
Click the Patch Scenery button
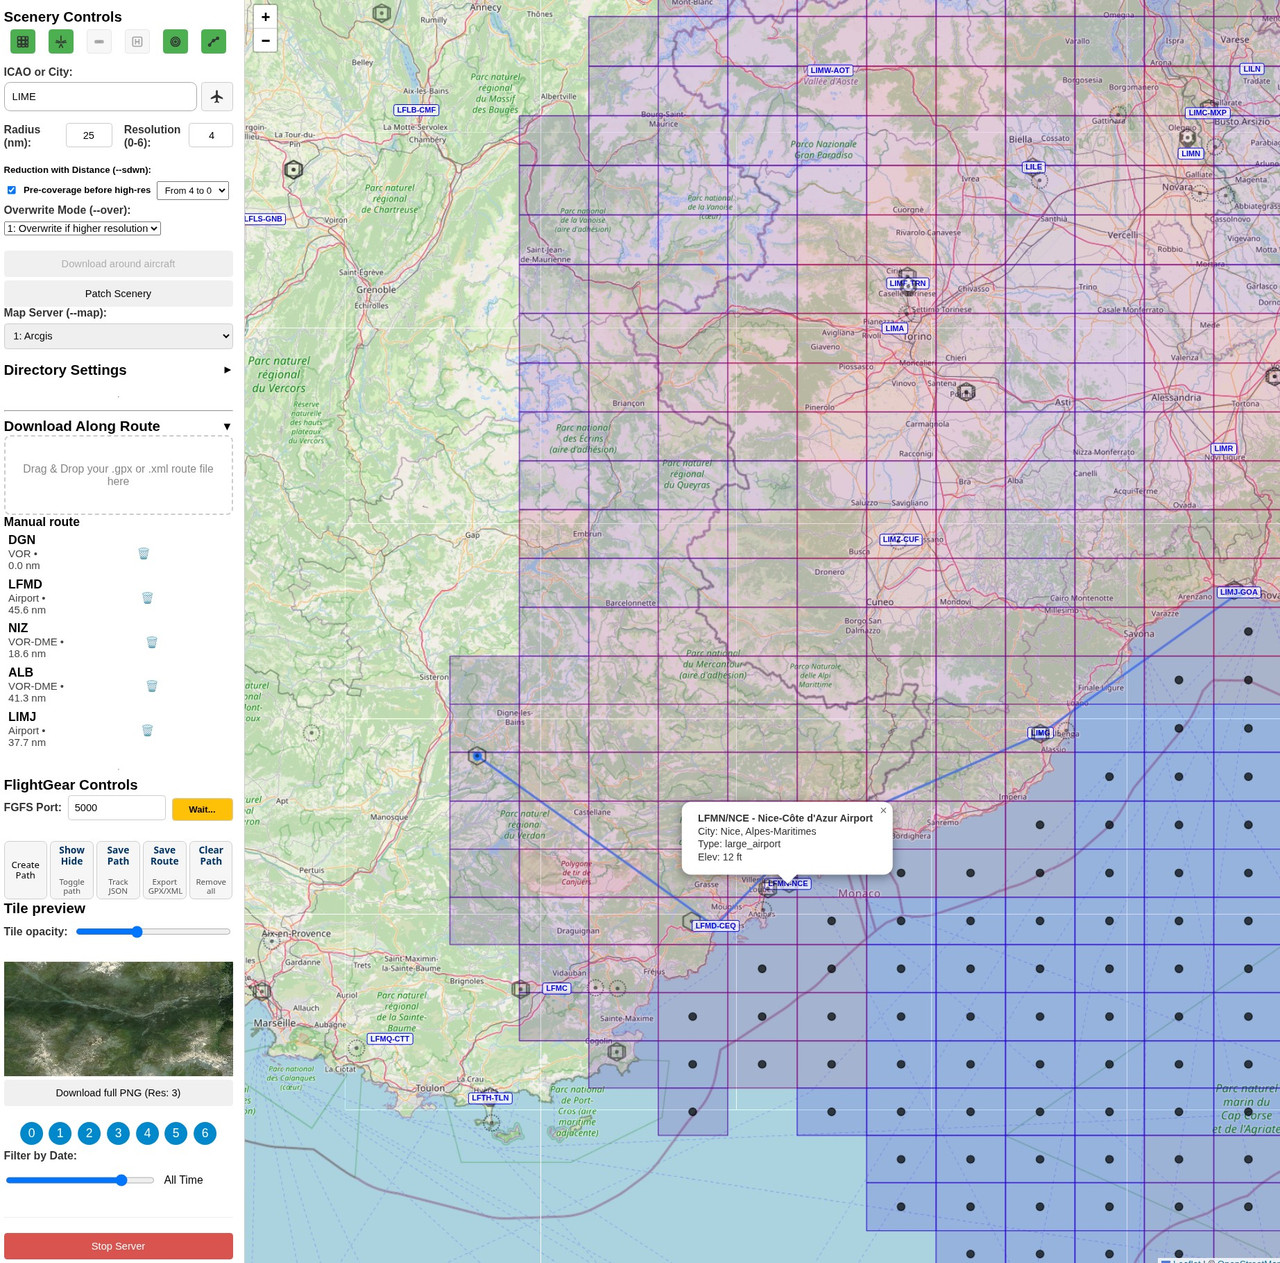[x=118, y=293]
